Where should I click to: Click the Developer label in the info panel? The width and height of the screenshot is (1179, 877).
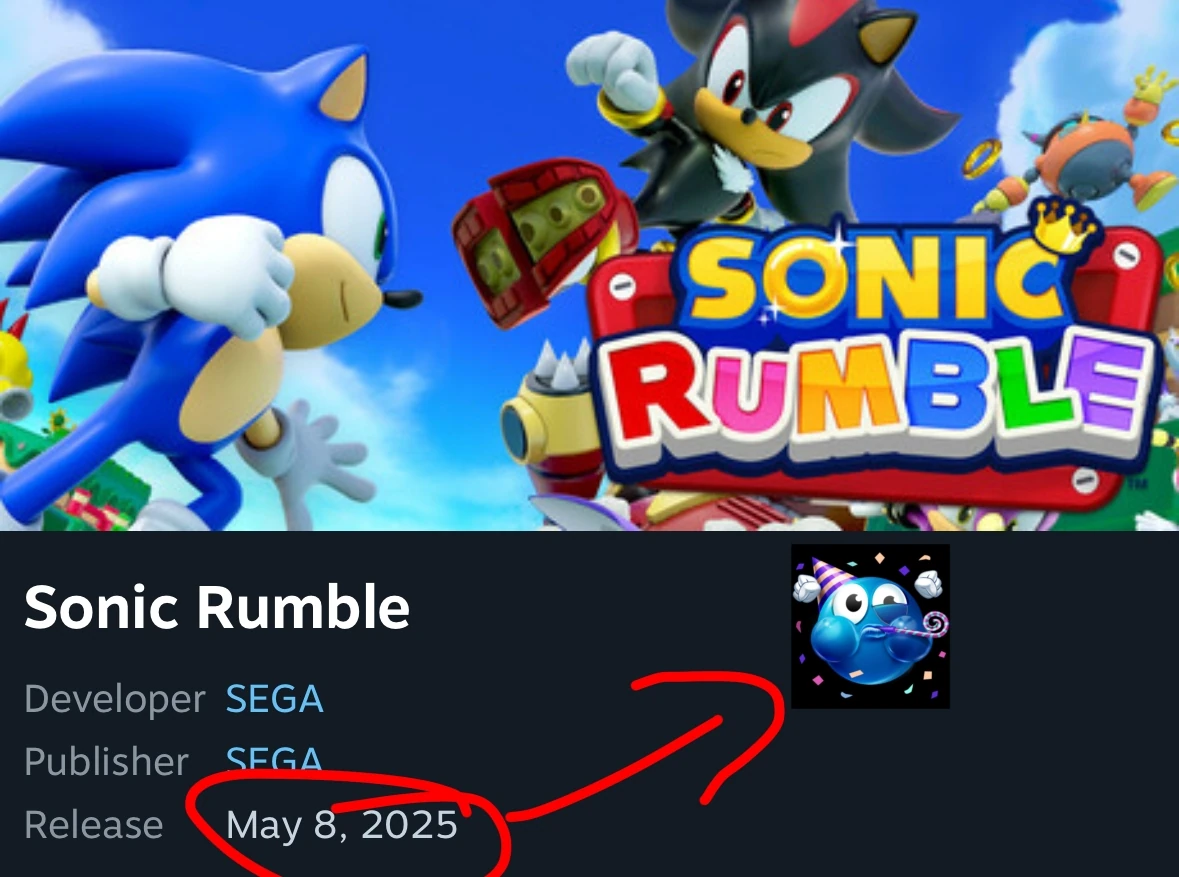113,698
